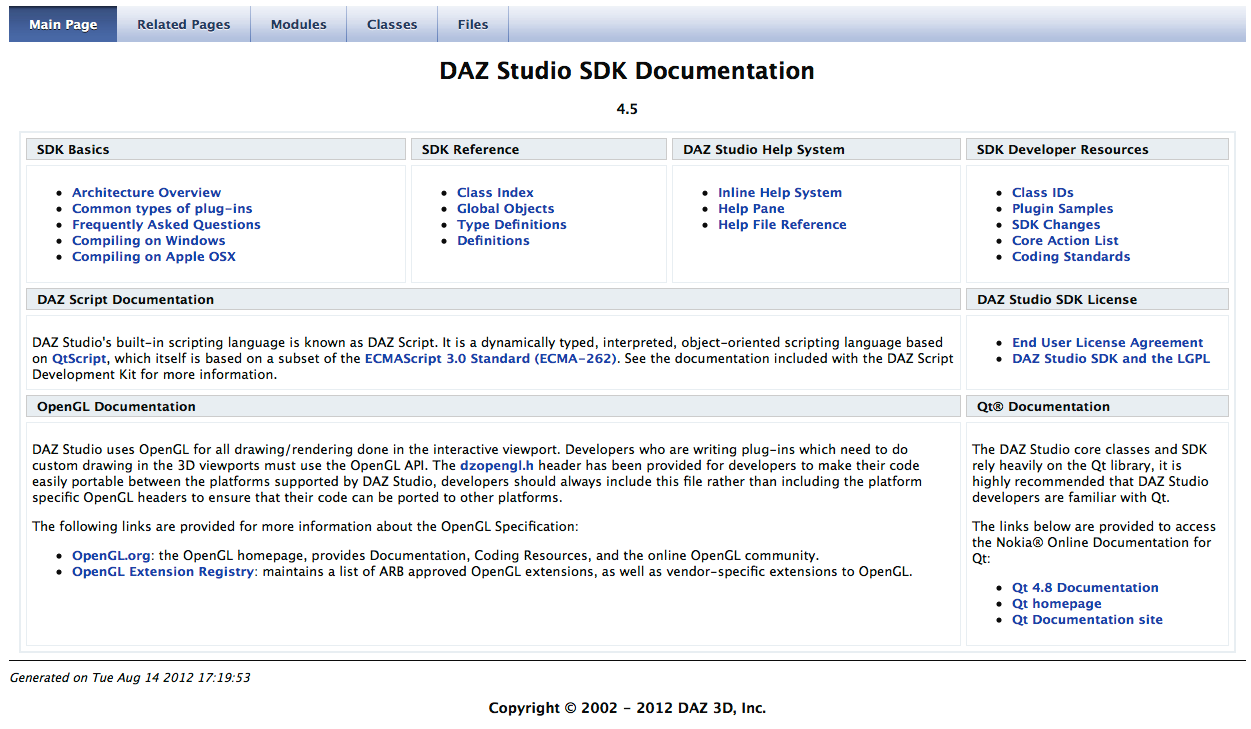Visit the Qt homepage link
This screenshot has width=1251, height=729.
pos(1057,604)
